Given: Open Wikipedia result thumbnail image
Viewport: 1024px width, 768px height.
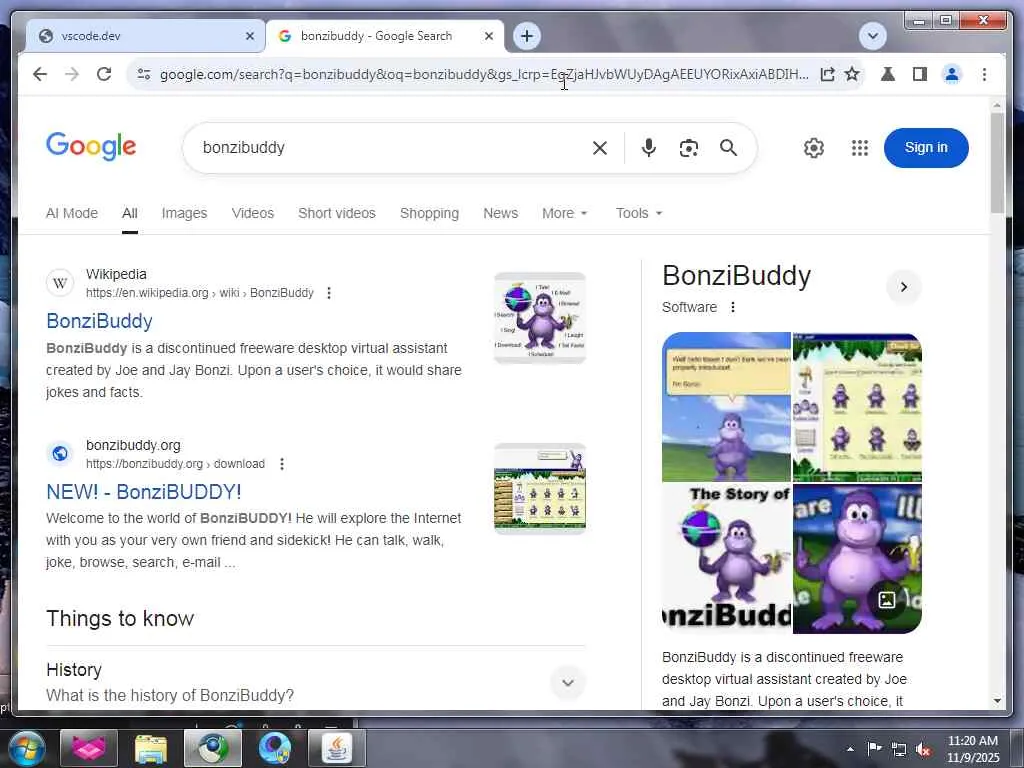Looking at the screenshot, I should [540, 318].
